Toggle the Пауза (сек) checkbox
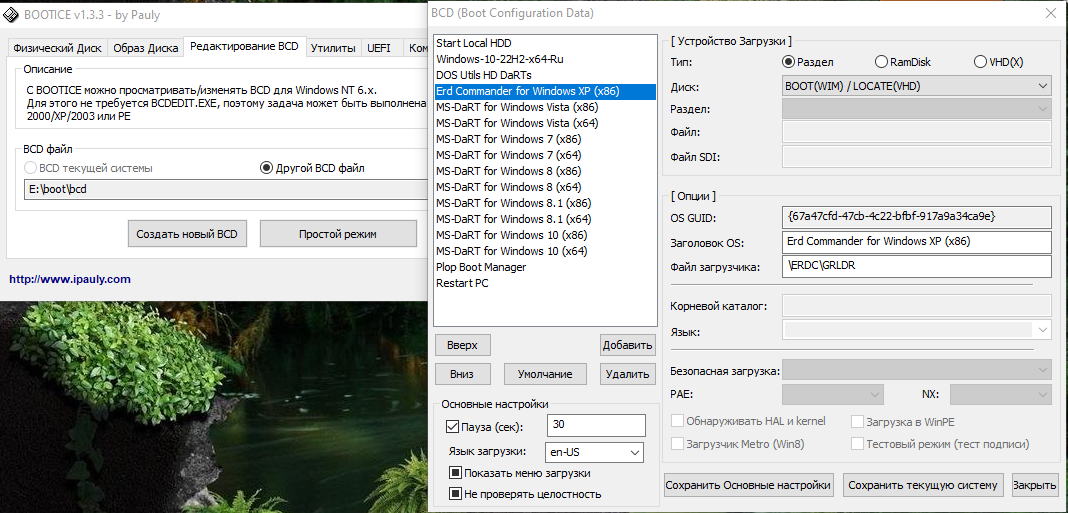 (x=453, y=427)
